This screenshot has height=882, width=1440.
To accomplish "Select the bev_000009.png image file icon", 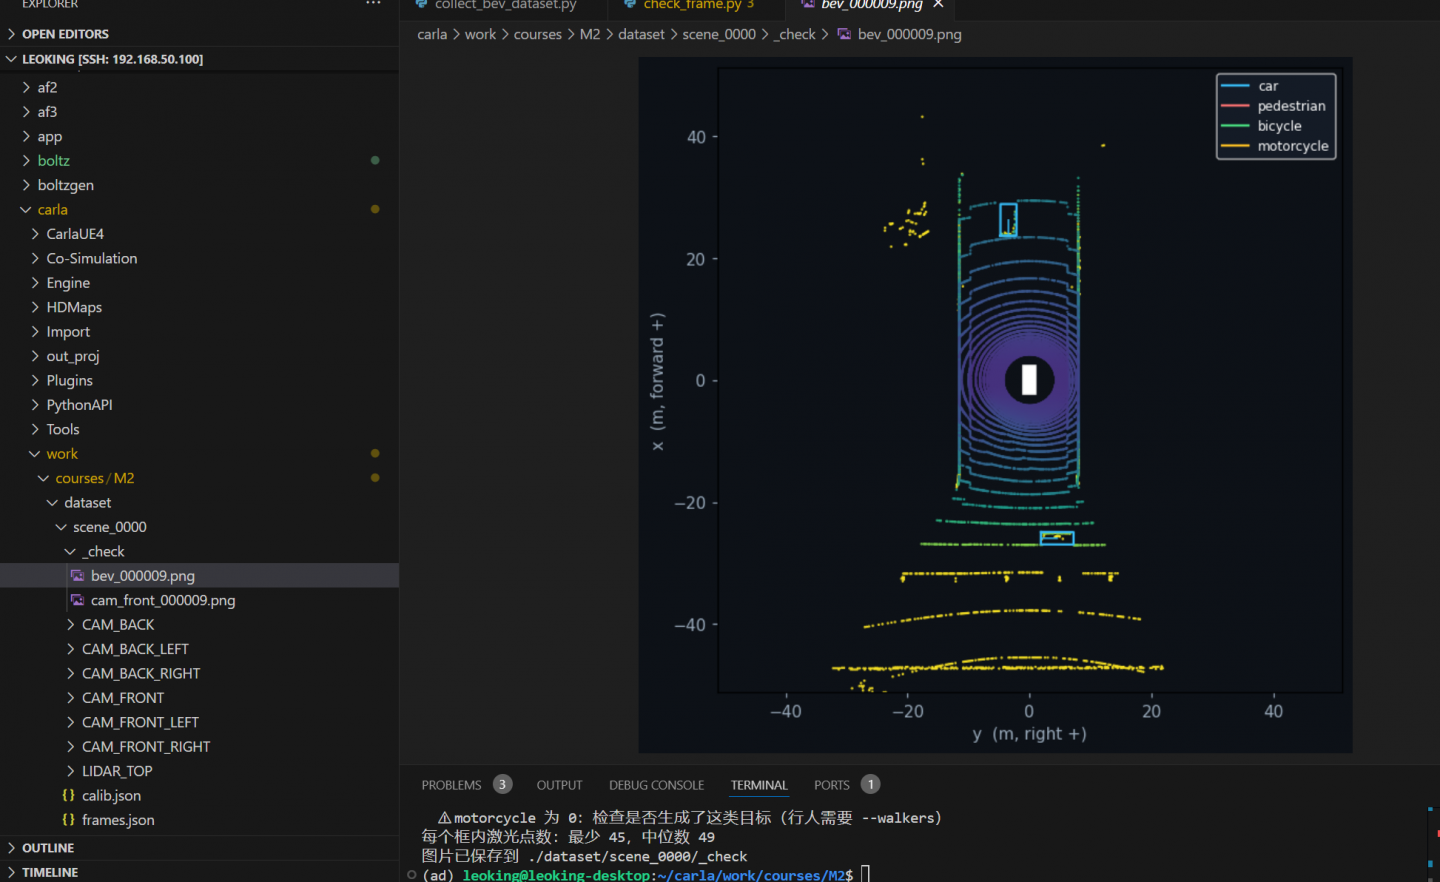I will [77, 576].
